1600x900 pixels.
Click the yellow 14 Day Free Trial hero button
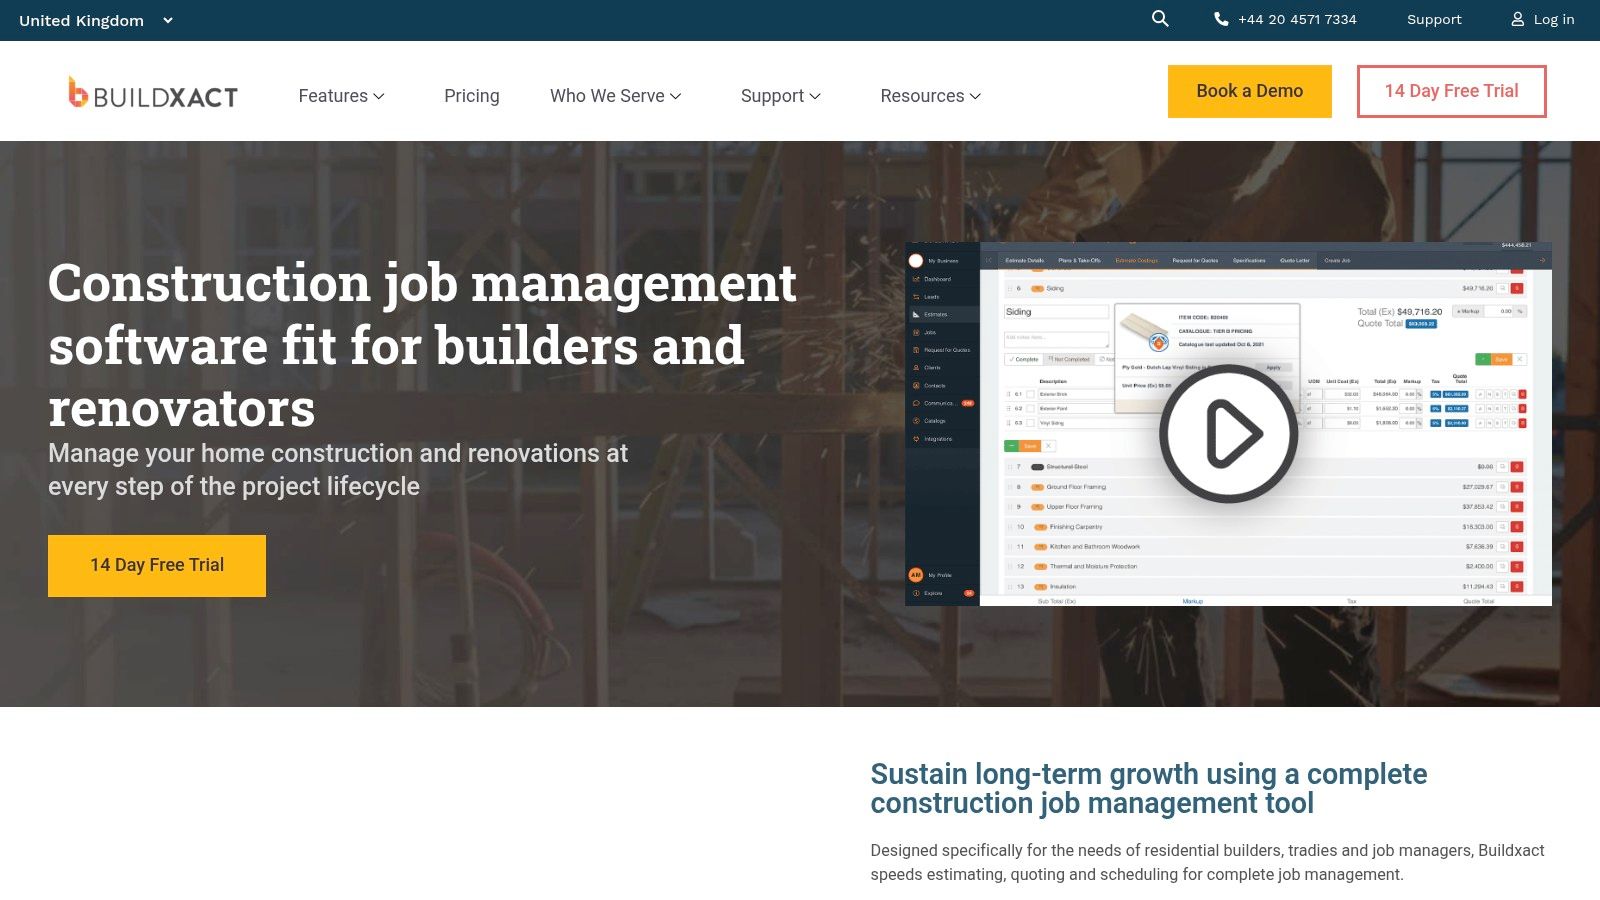(x=157, y=566)
